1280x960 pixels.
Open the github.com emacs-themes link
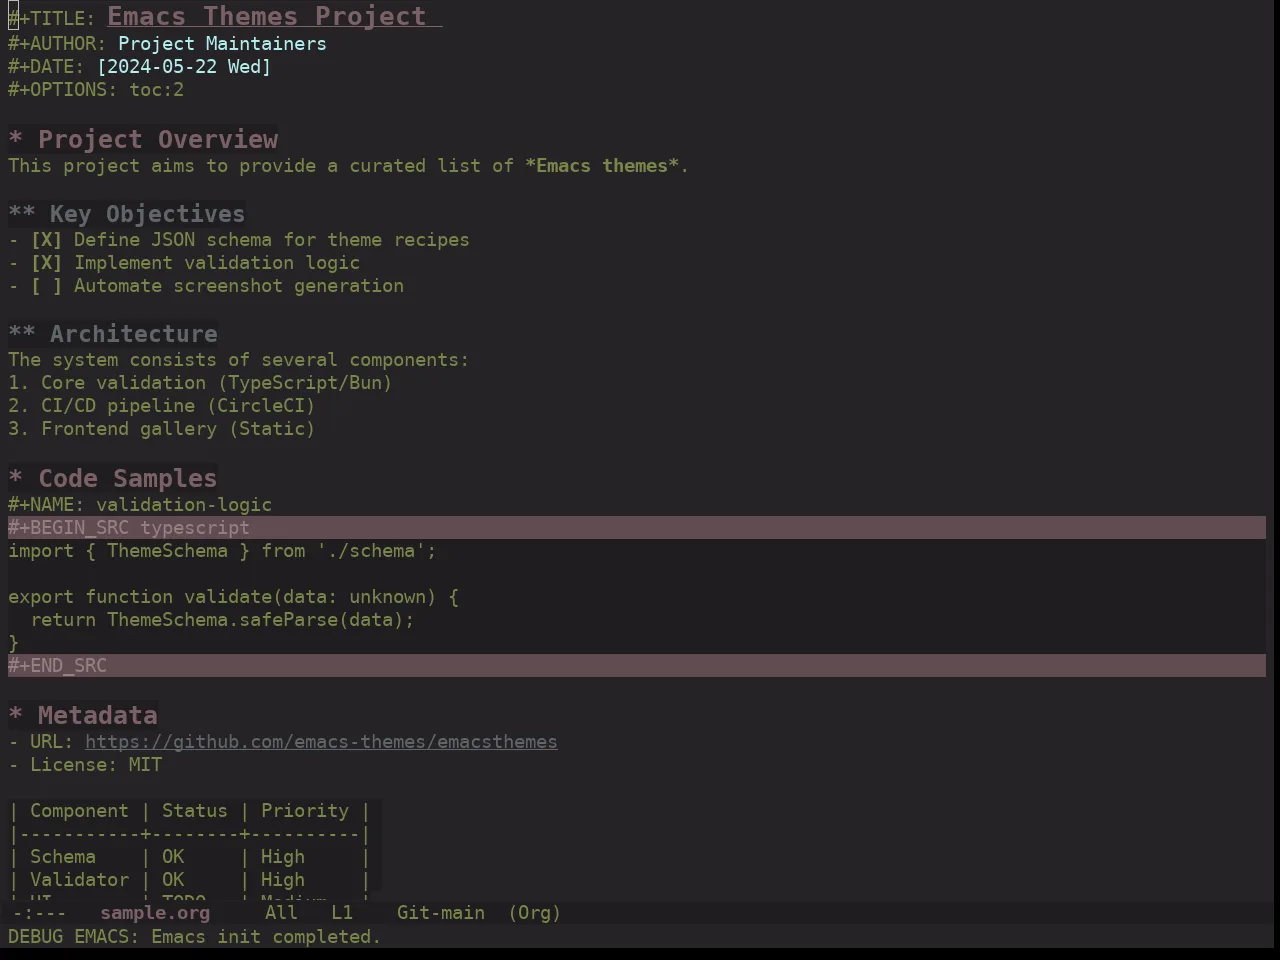point(321,742)
